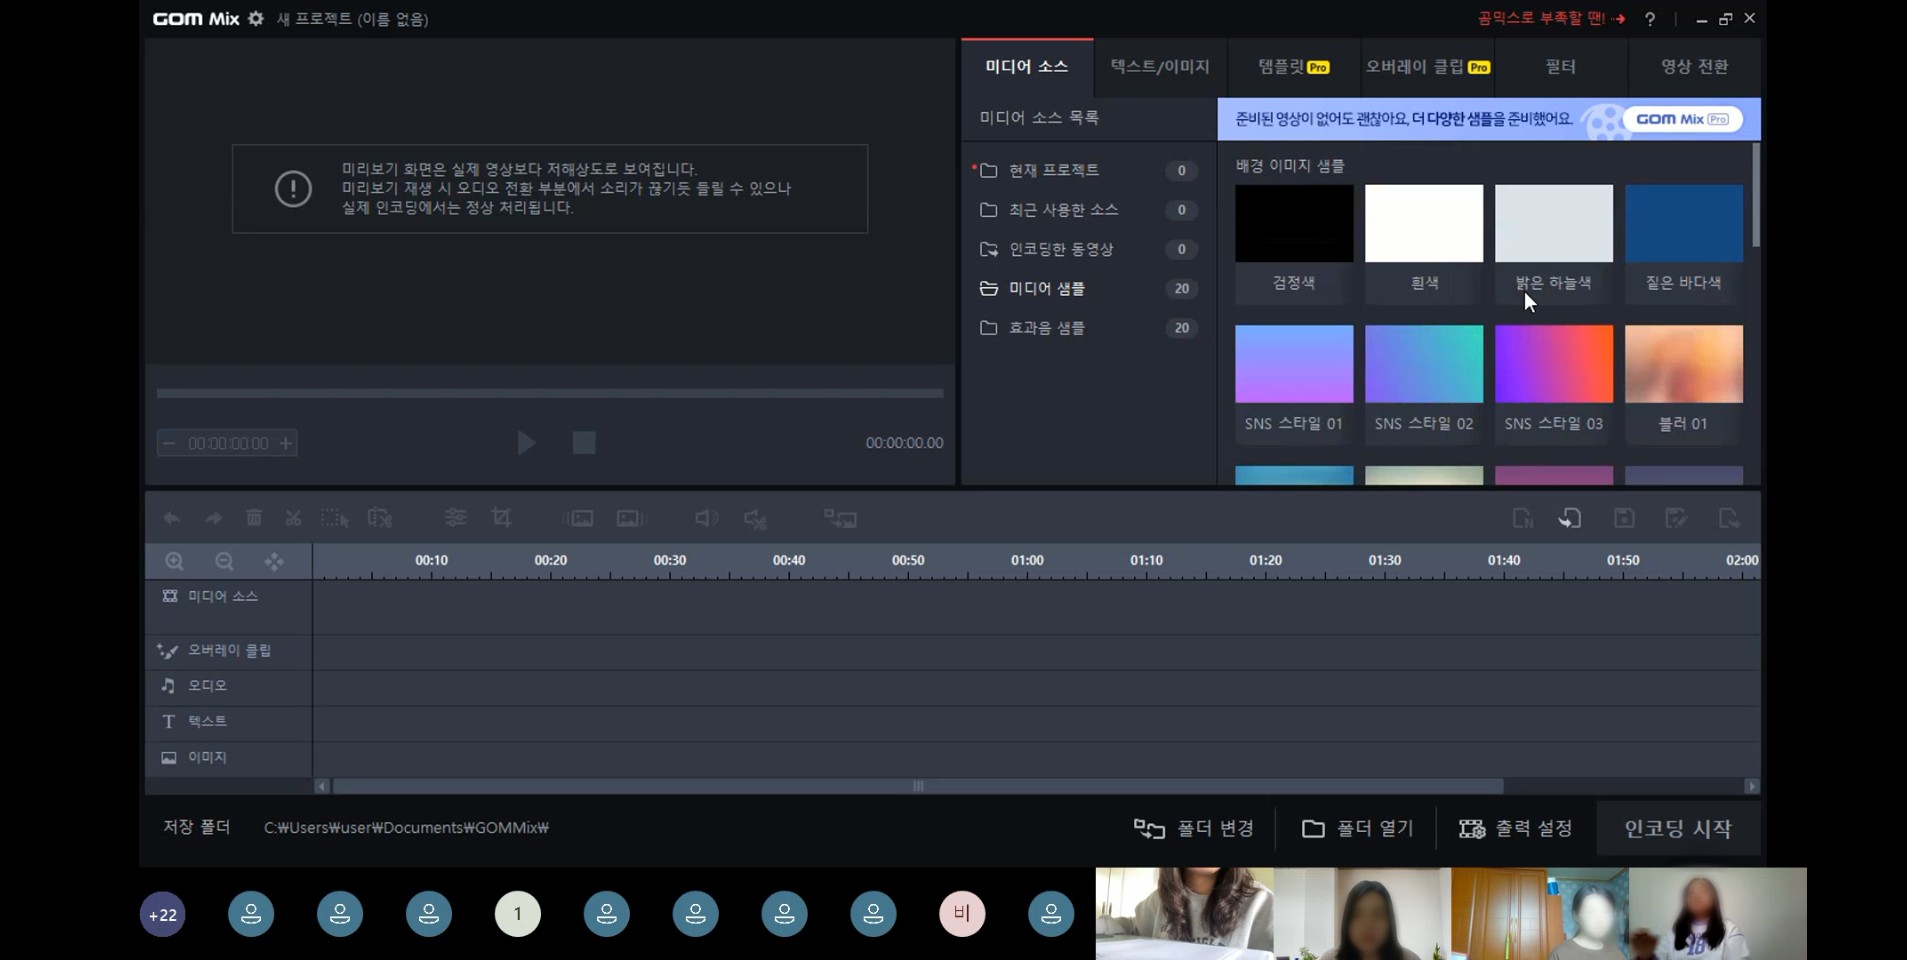Choose the 검정색 background swatch
Viewport: 1907px width, 960px height.
pos(1294,223)
